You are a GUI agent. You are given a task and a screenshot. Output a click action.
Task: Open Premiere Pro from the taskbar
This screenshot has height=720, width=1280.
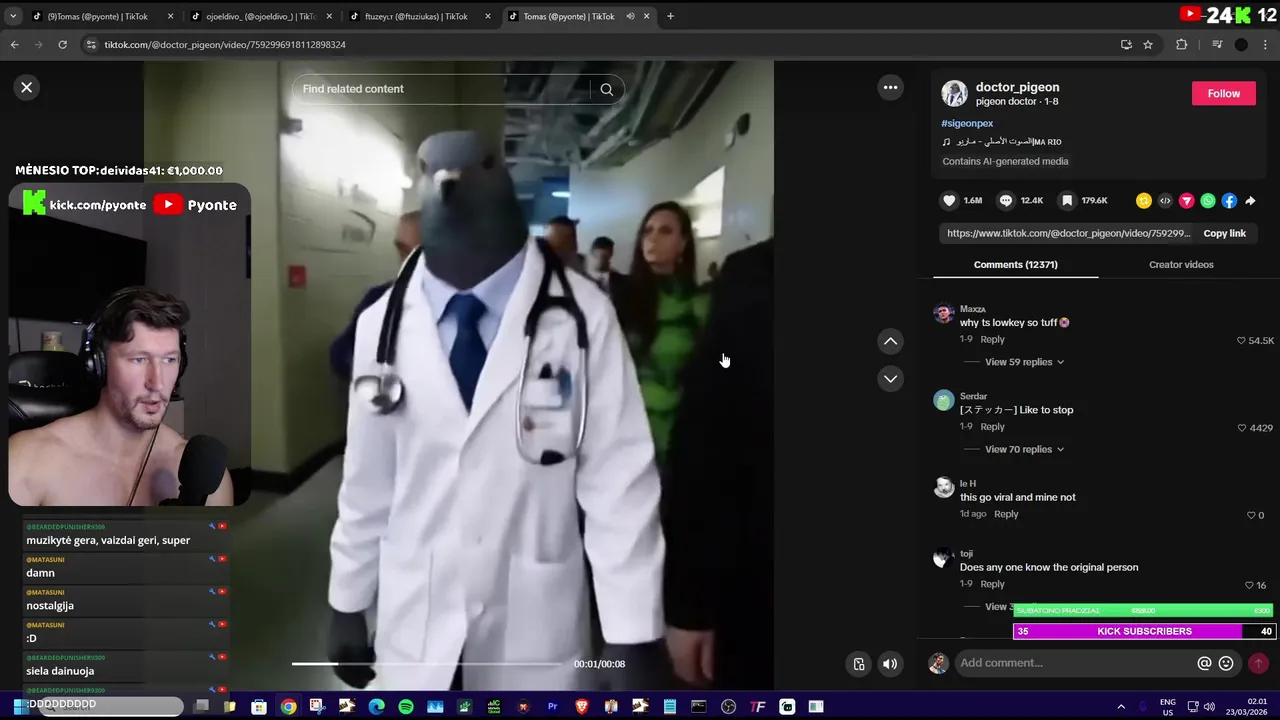click(552, 707)
